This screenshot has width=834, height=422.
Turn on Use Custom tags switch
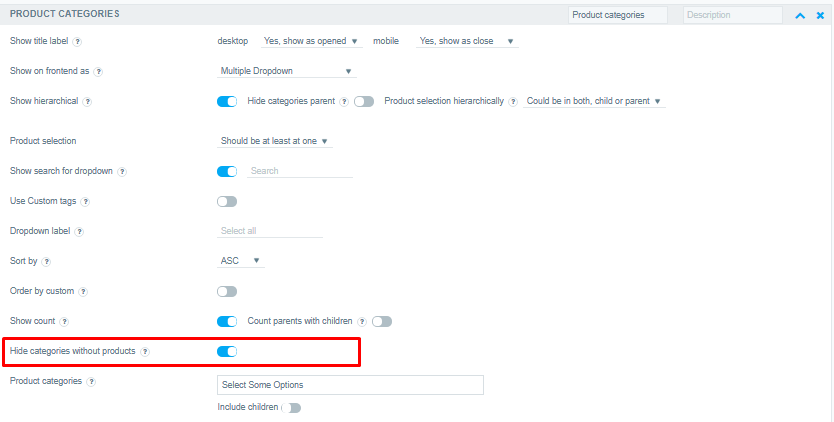[x=227, y=201]
